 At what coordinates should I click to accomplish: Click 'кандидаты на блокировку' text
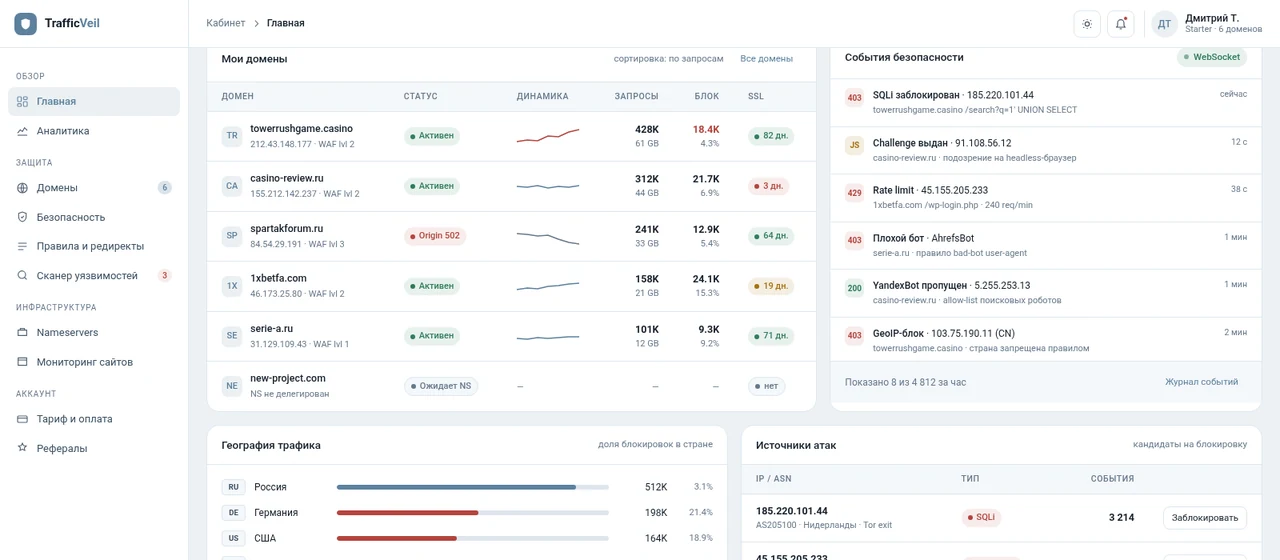click(x=1190, y=445)
